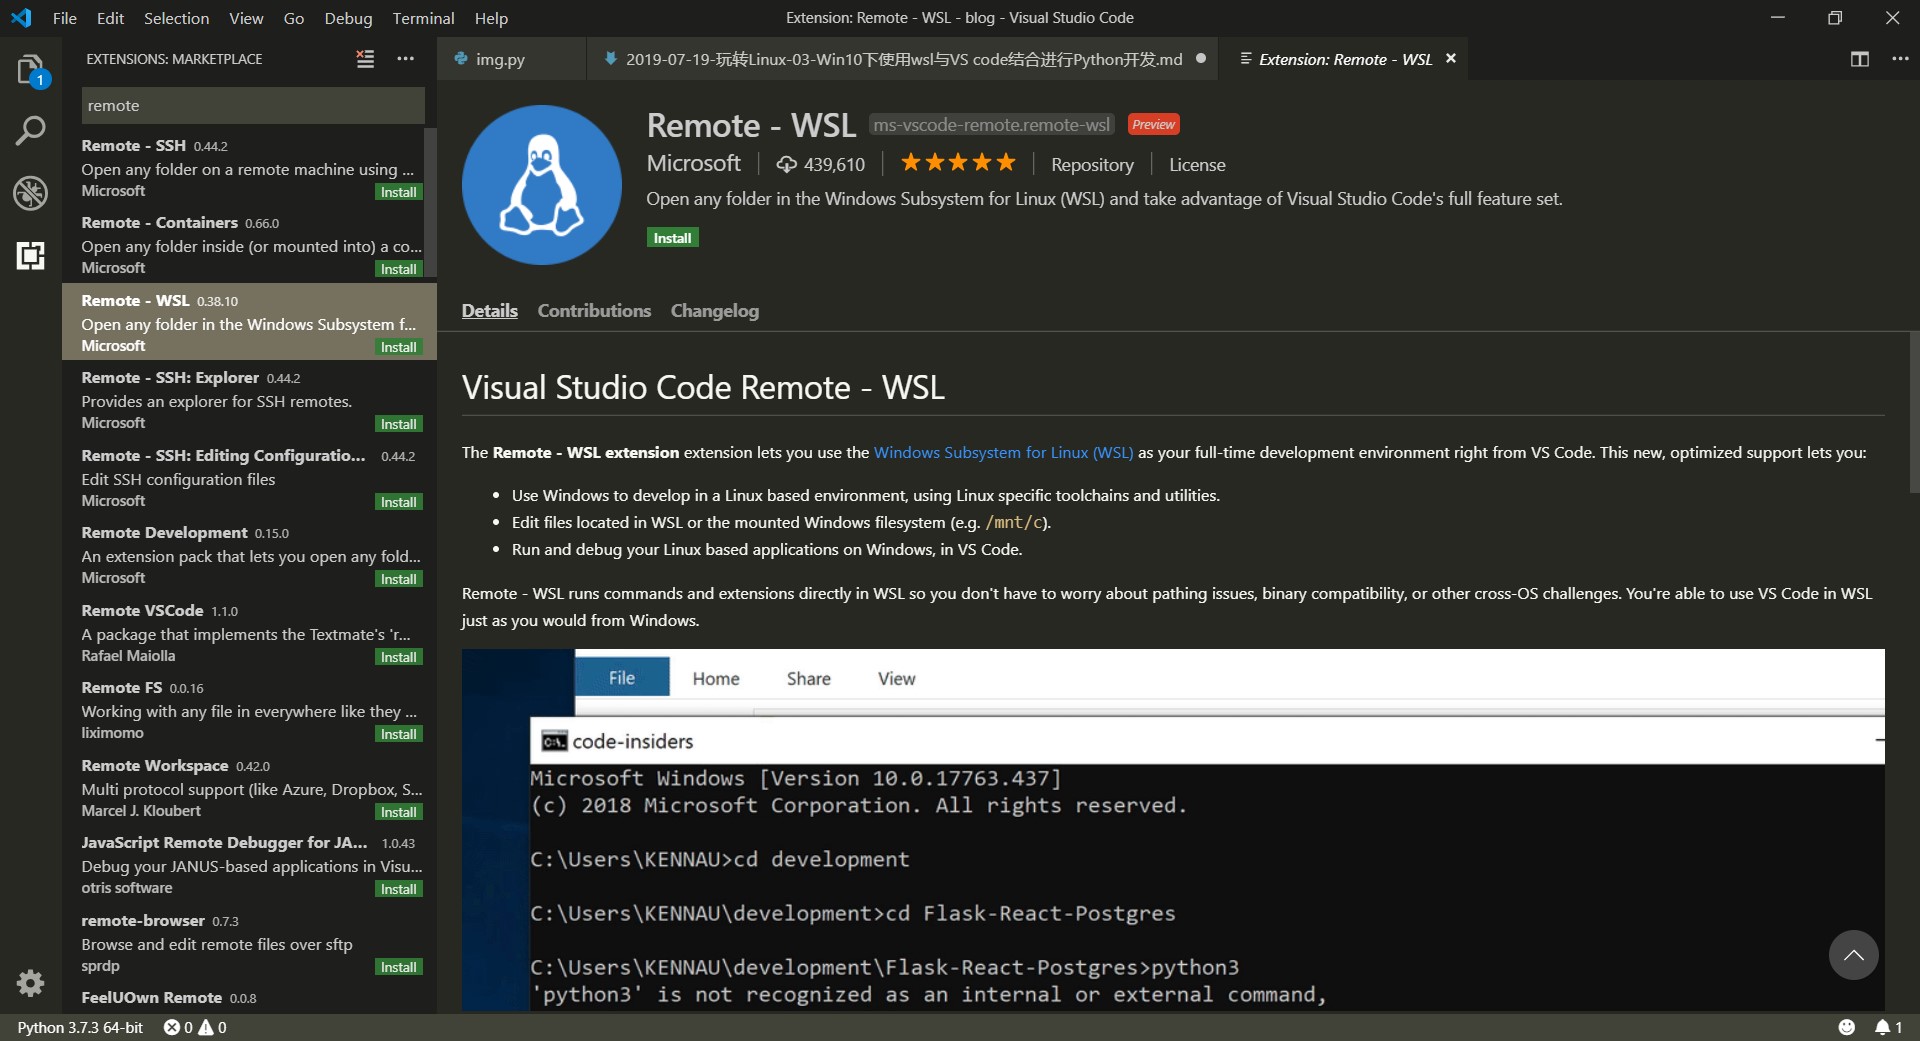Click the demo screenshot in the README
This screenshot has width=1920, height=1041.
pyautogui.click(x=1173, y=830)
